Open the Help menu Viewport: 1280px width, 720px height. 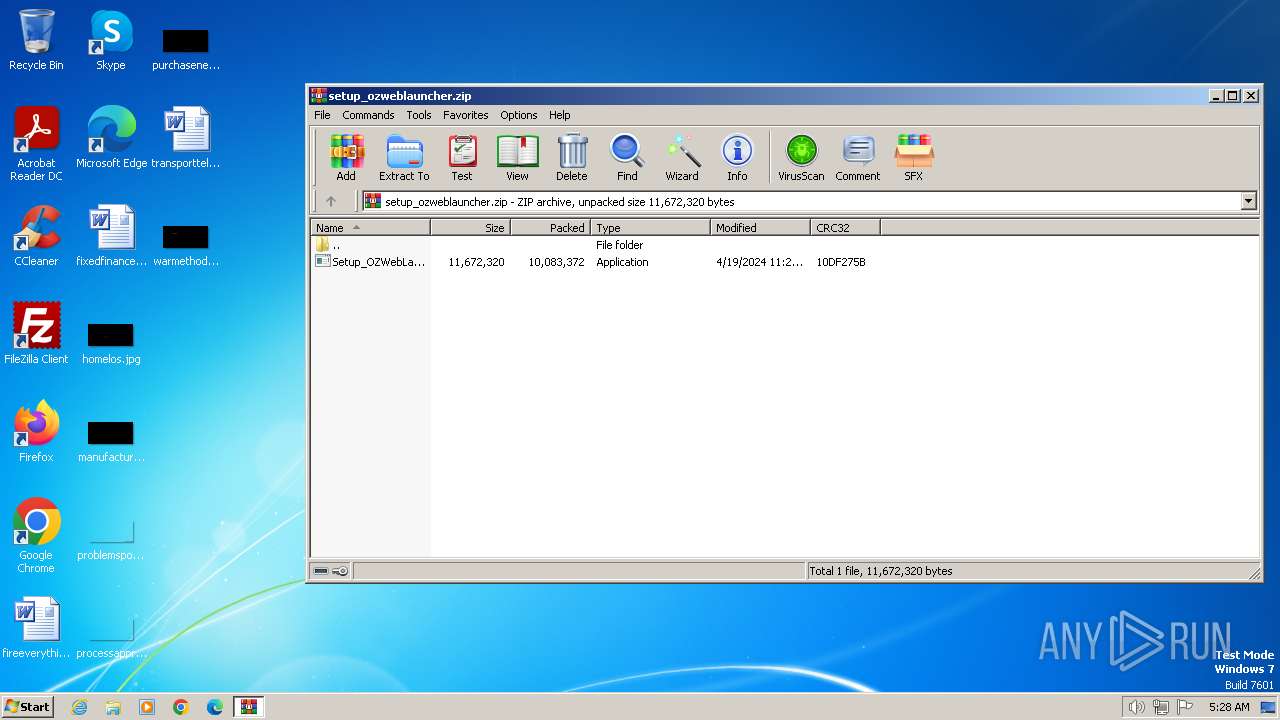[560, 115]
